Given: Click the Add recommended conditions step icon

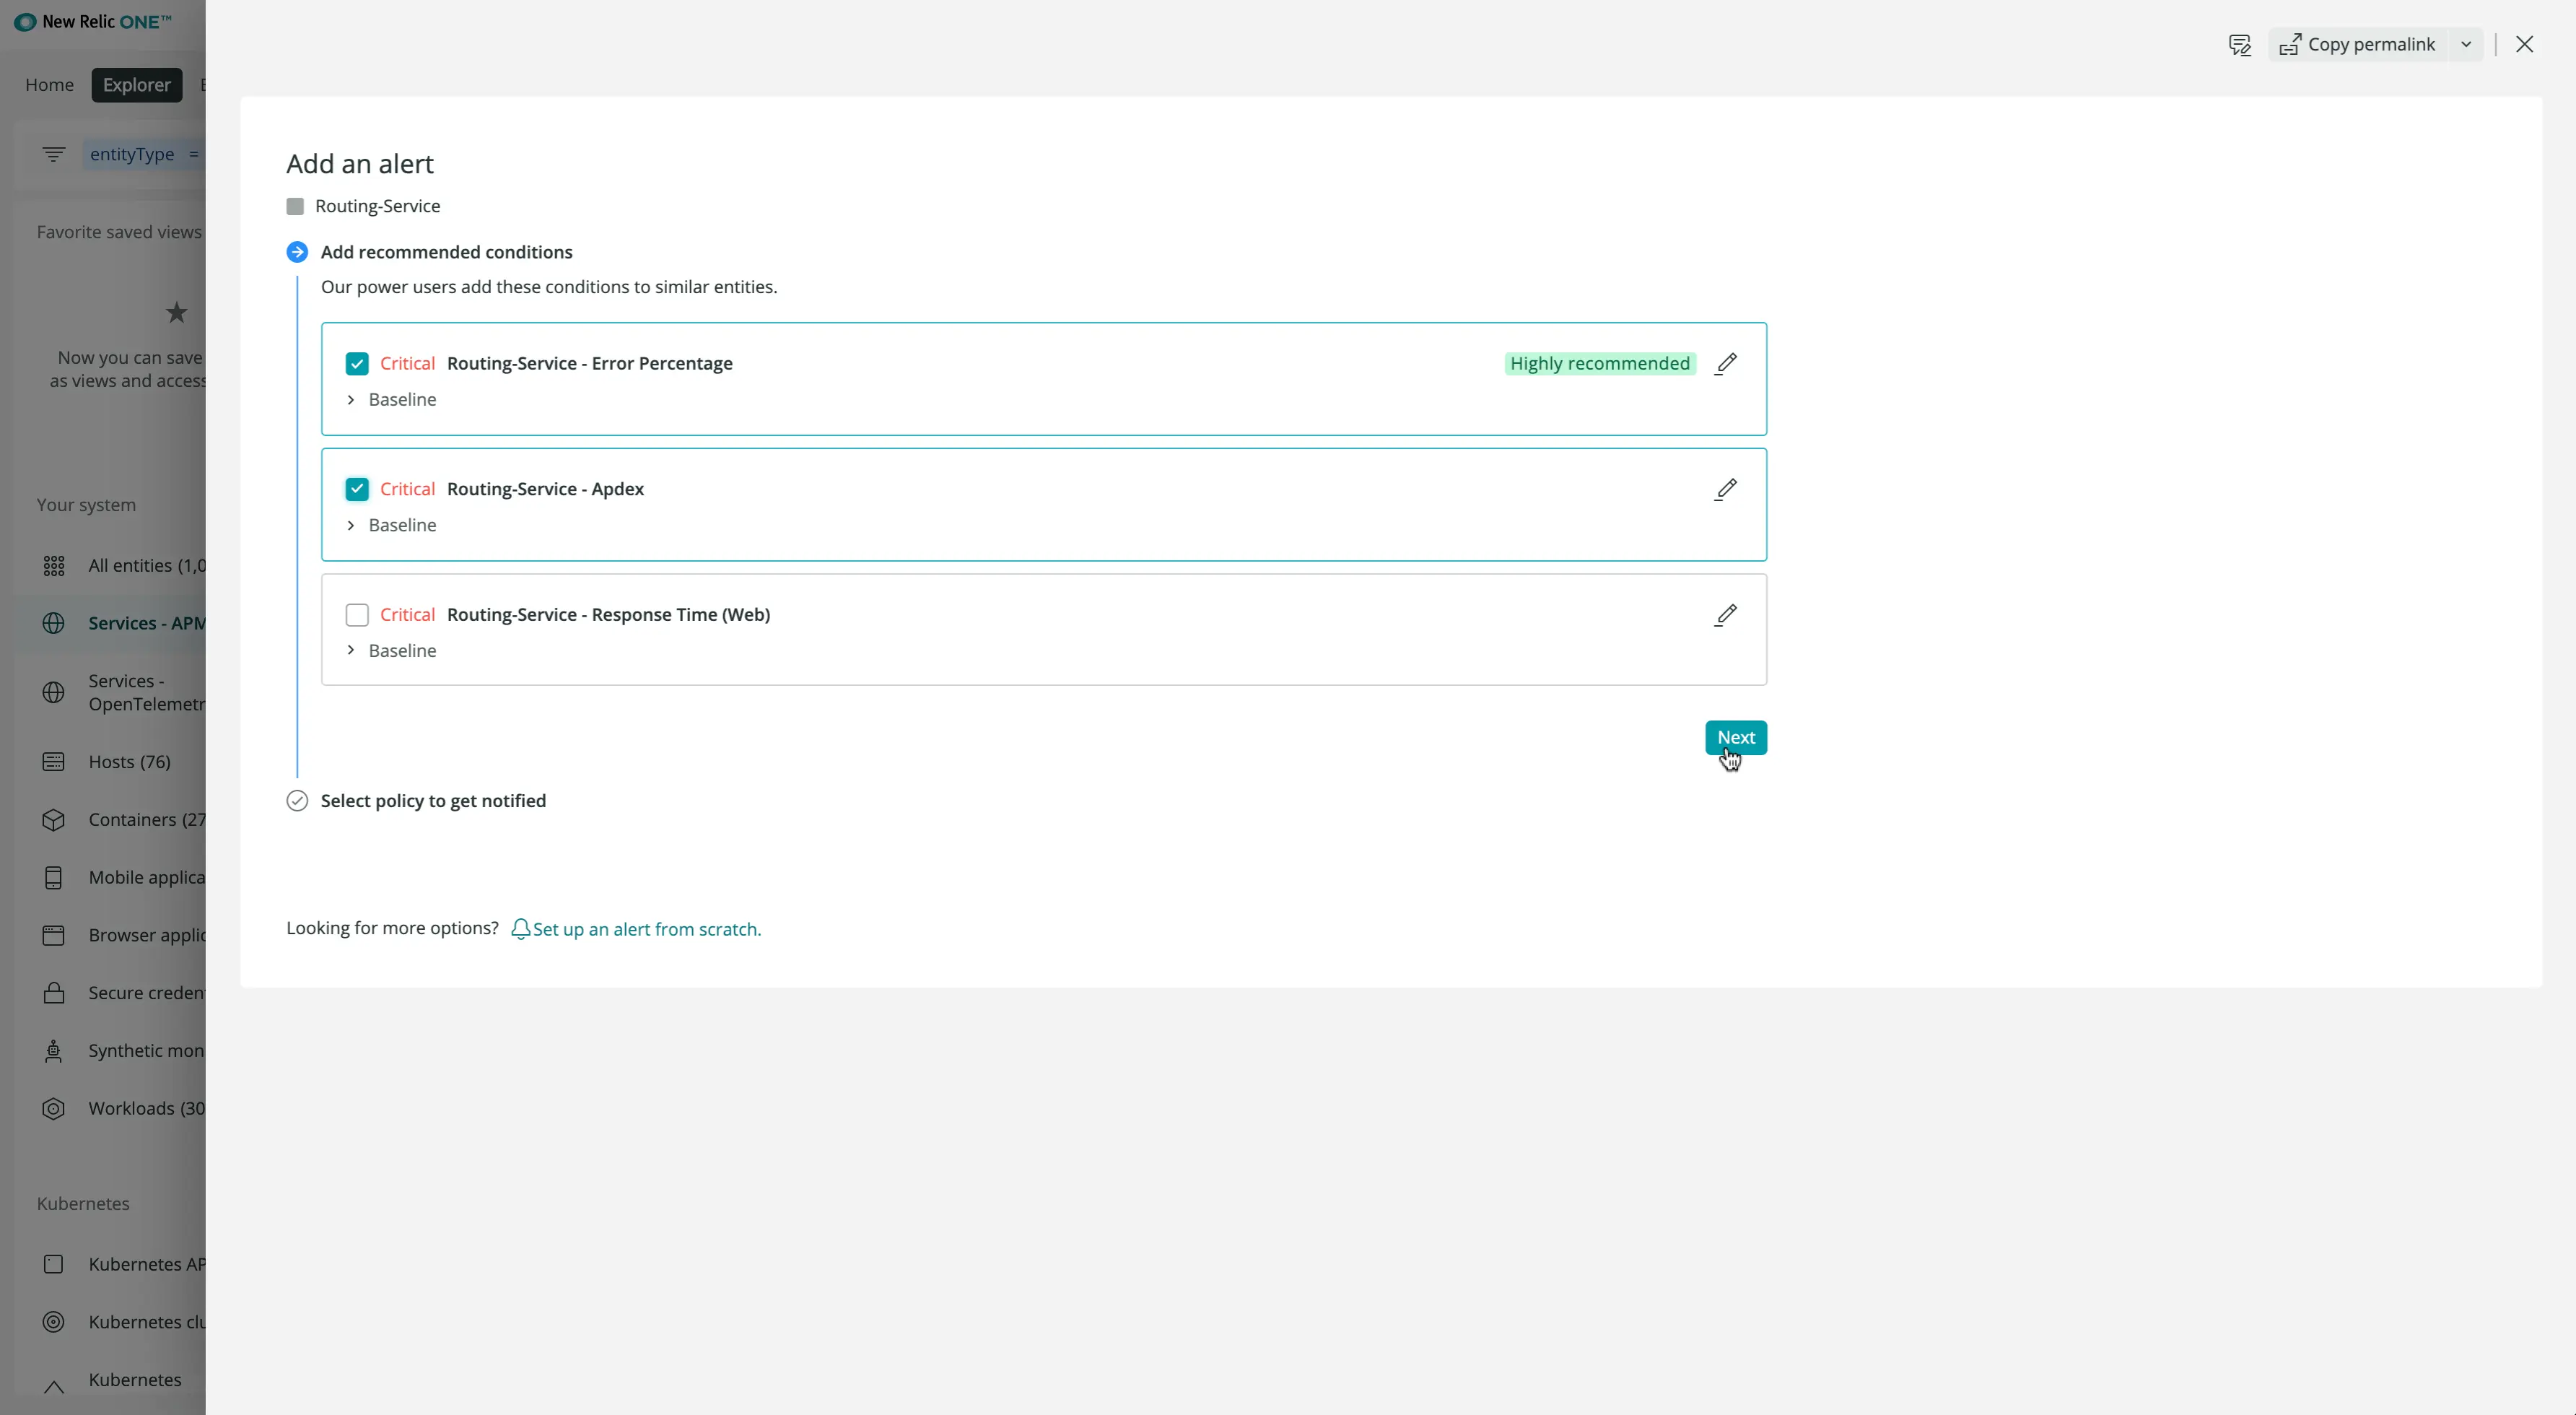Looking at the screenshot, I should pos(296,251).
